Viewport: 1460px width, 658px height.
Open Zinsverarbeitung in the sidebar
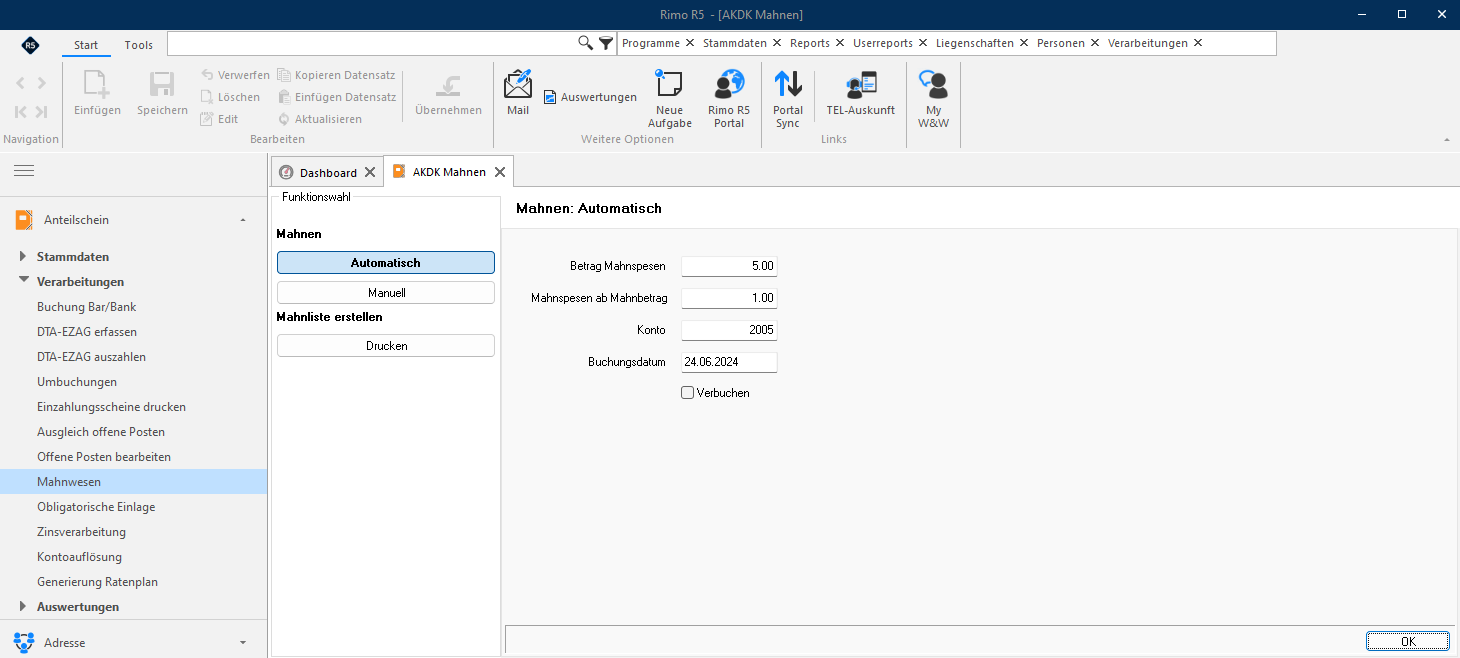coord(82,532)
